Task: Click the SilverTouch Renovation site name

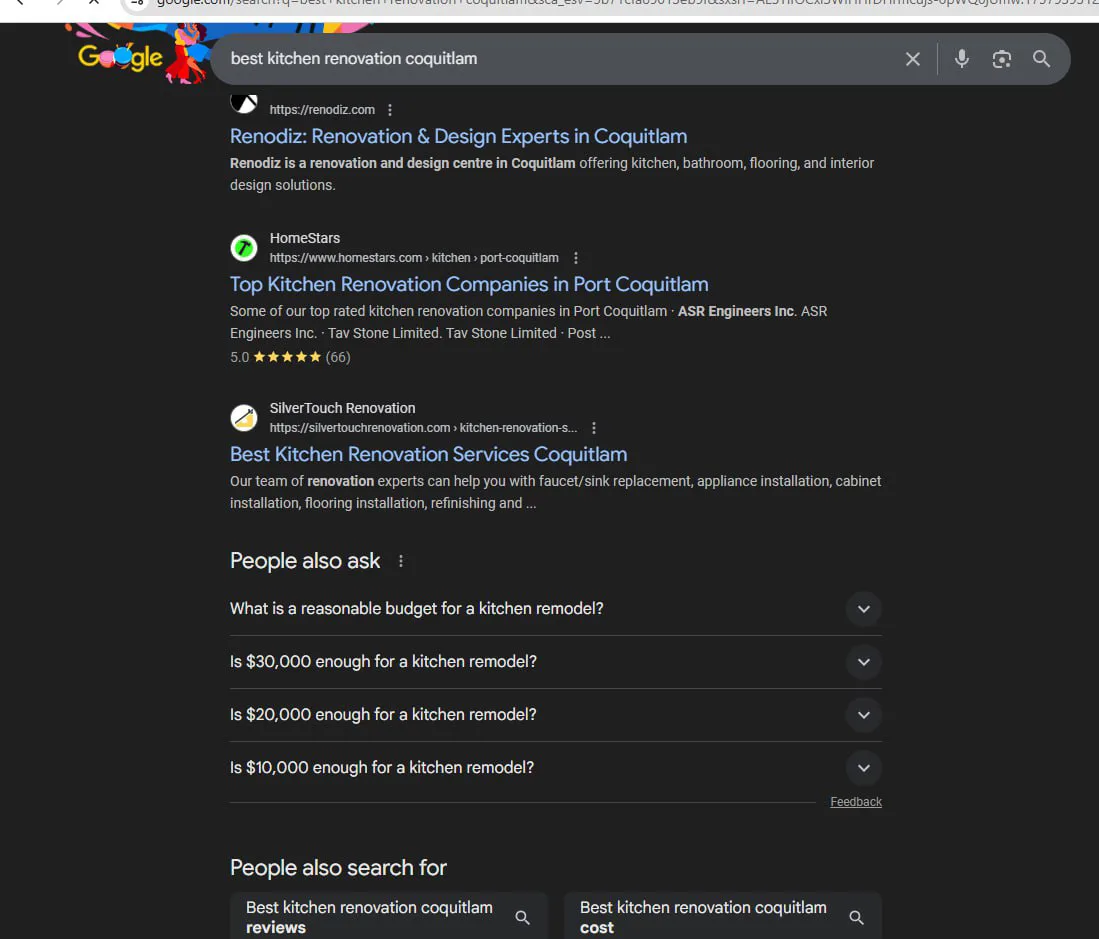Action: 343,408
